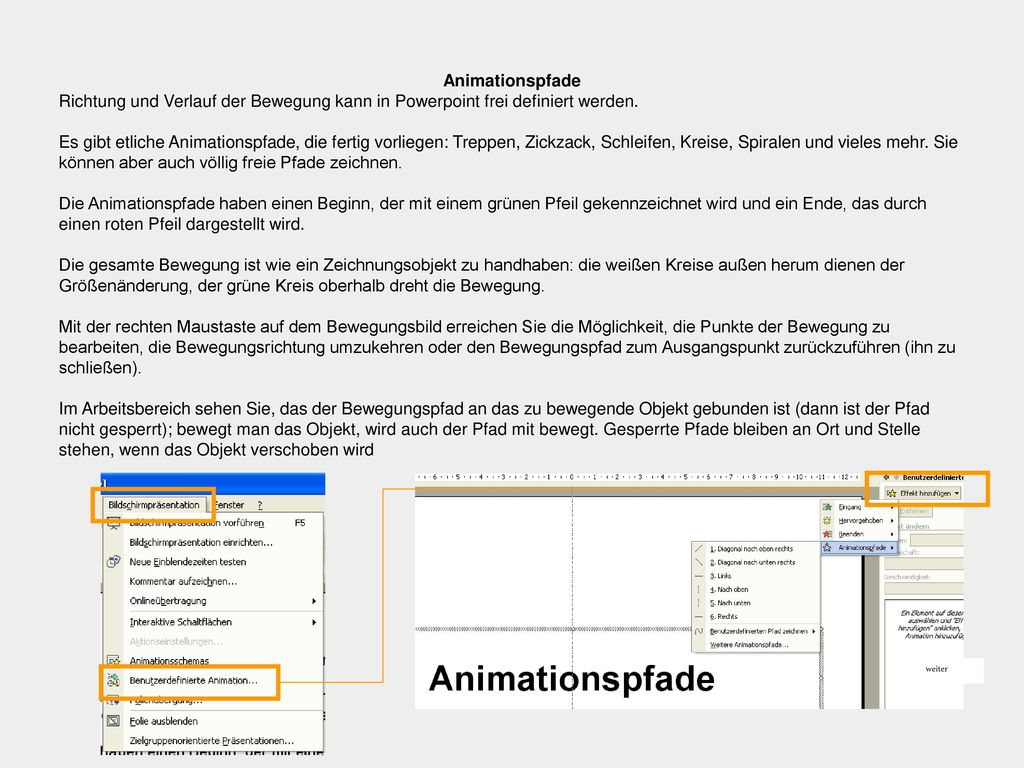Select the Animationsschemas menu entry
The width and height of the screenshot is (1024, 768).
[214, 660]
